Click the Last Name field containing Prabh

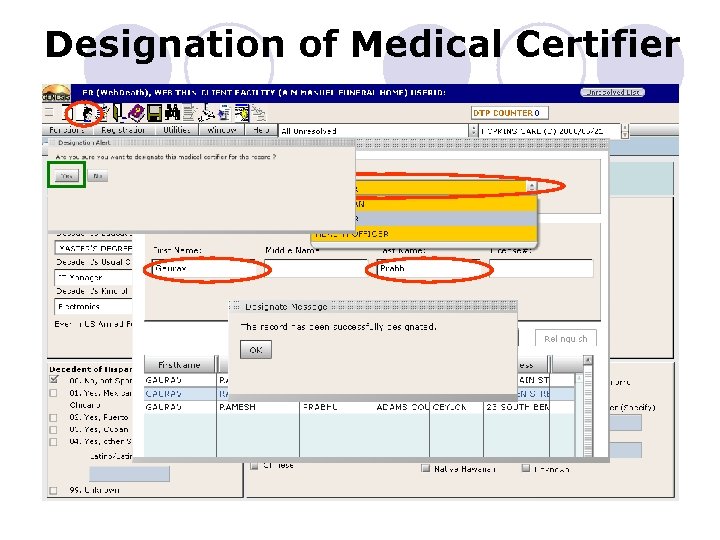point(428,268)
